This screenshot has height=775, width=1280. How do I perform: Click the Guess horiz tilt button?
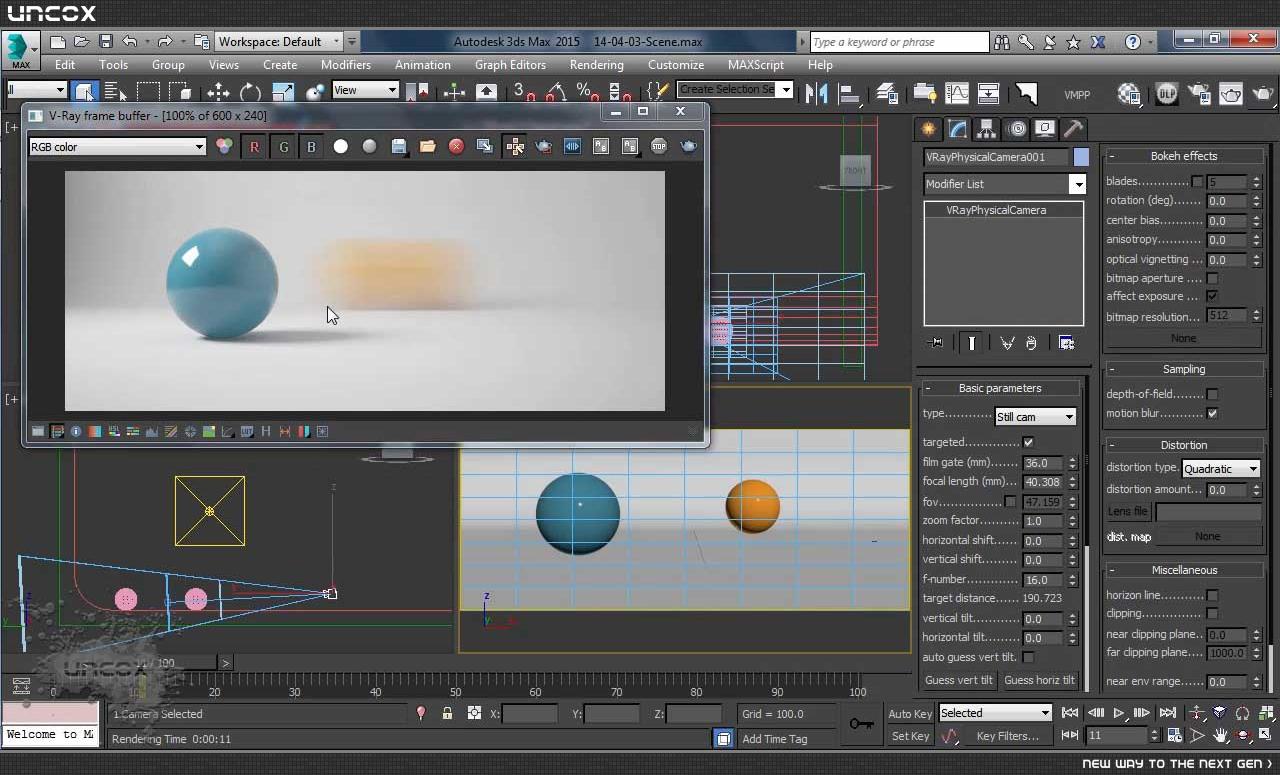(x=1039, y=680)
